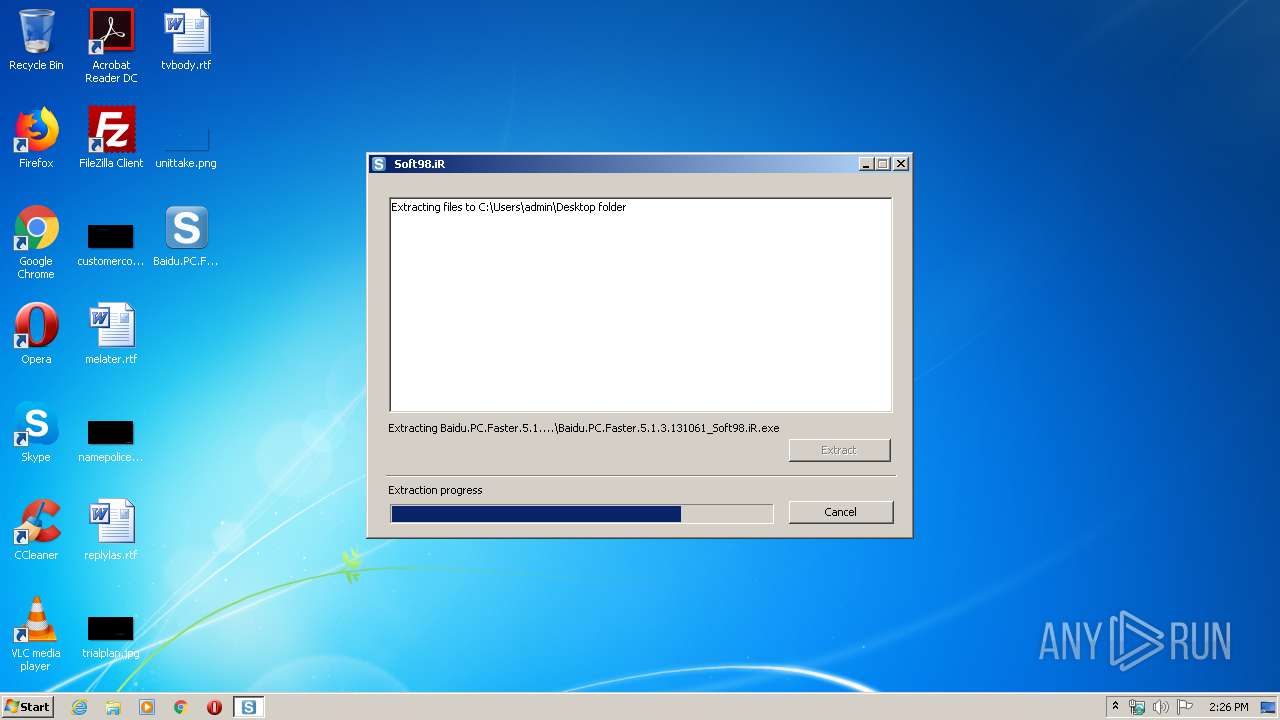Select the melater.rtf desktop file
This screenshot has width=1280, height=720.
pyautogui.click(x=111, y=334)
